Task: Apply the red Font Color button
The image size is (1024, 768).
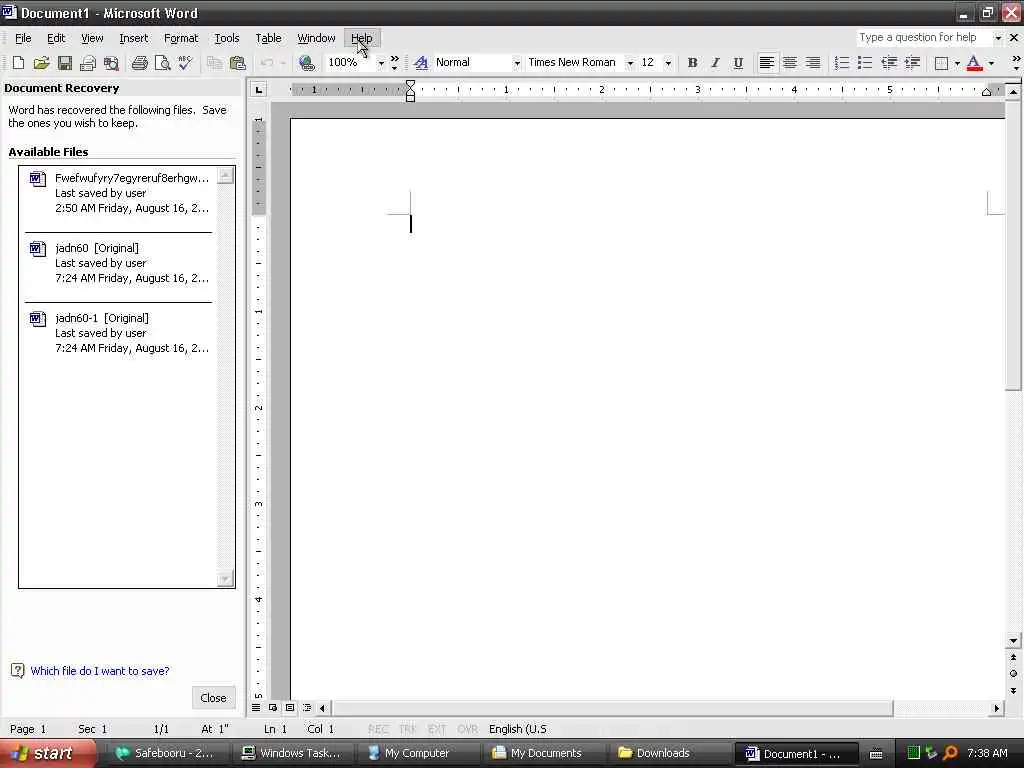Action: pos(974,63)
